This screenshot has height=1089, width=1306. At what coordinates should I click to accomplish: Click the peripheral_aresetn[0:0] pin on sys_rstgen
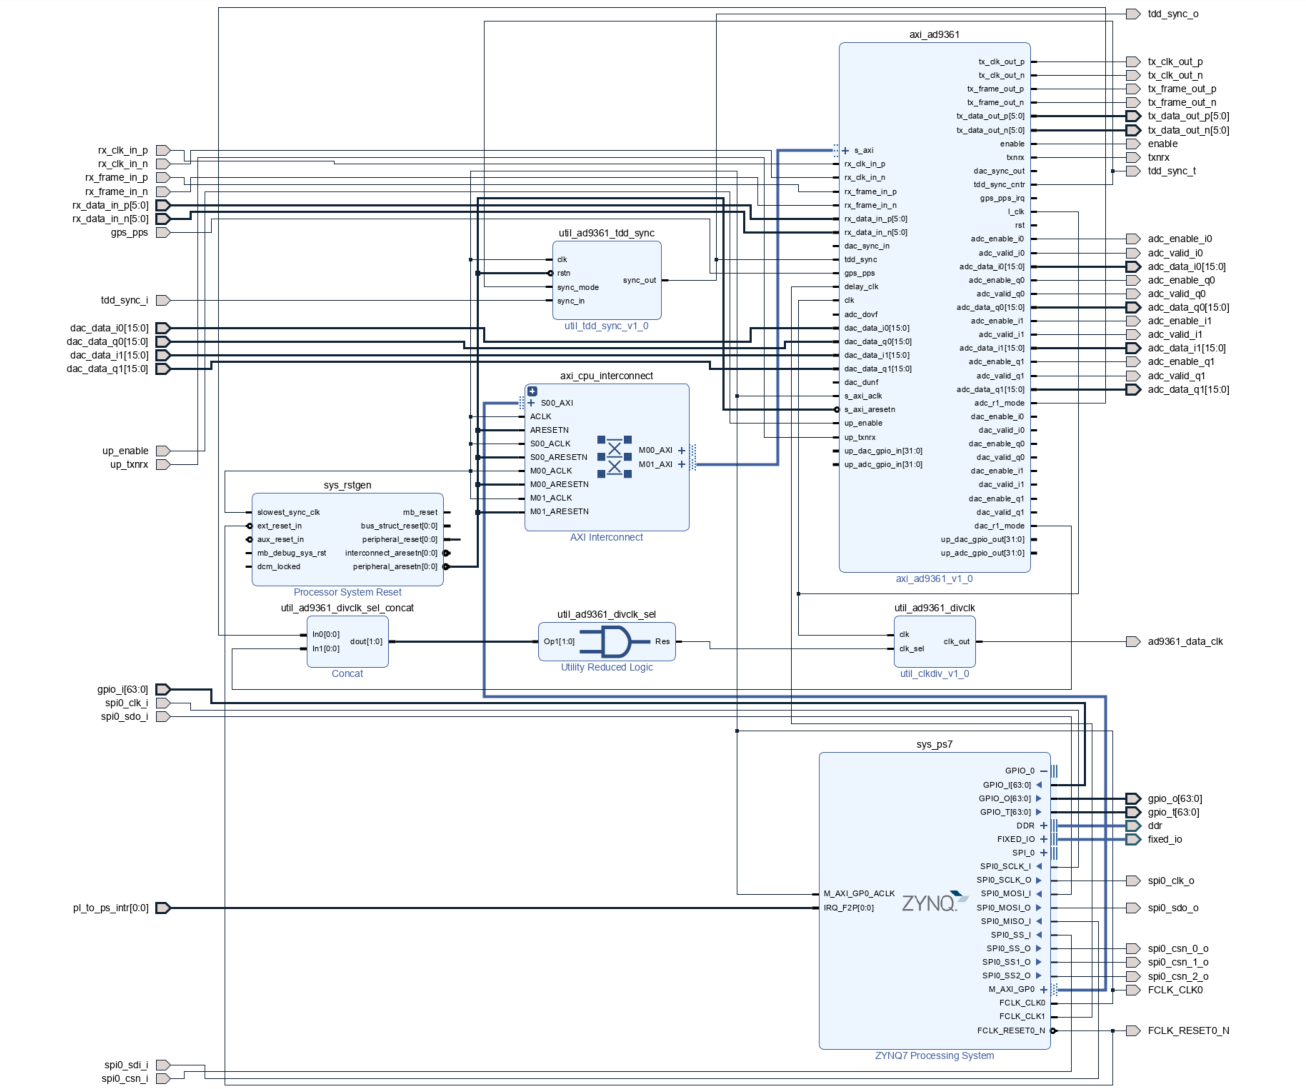point(395,567)
